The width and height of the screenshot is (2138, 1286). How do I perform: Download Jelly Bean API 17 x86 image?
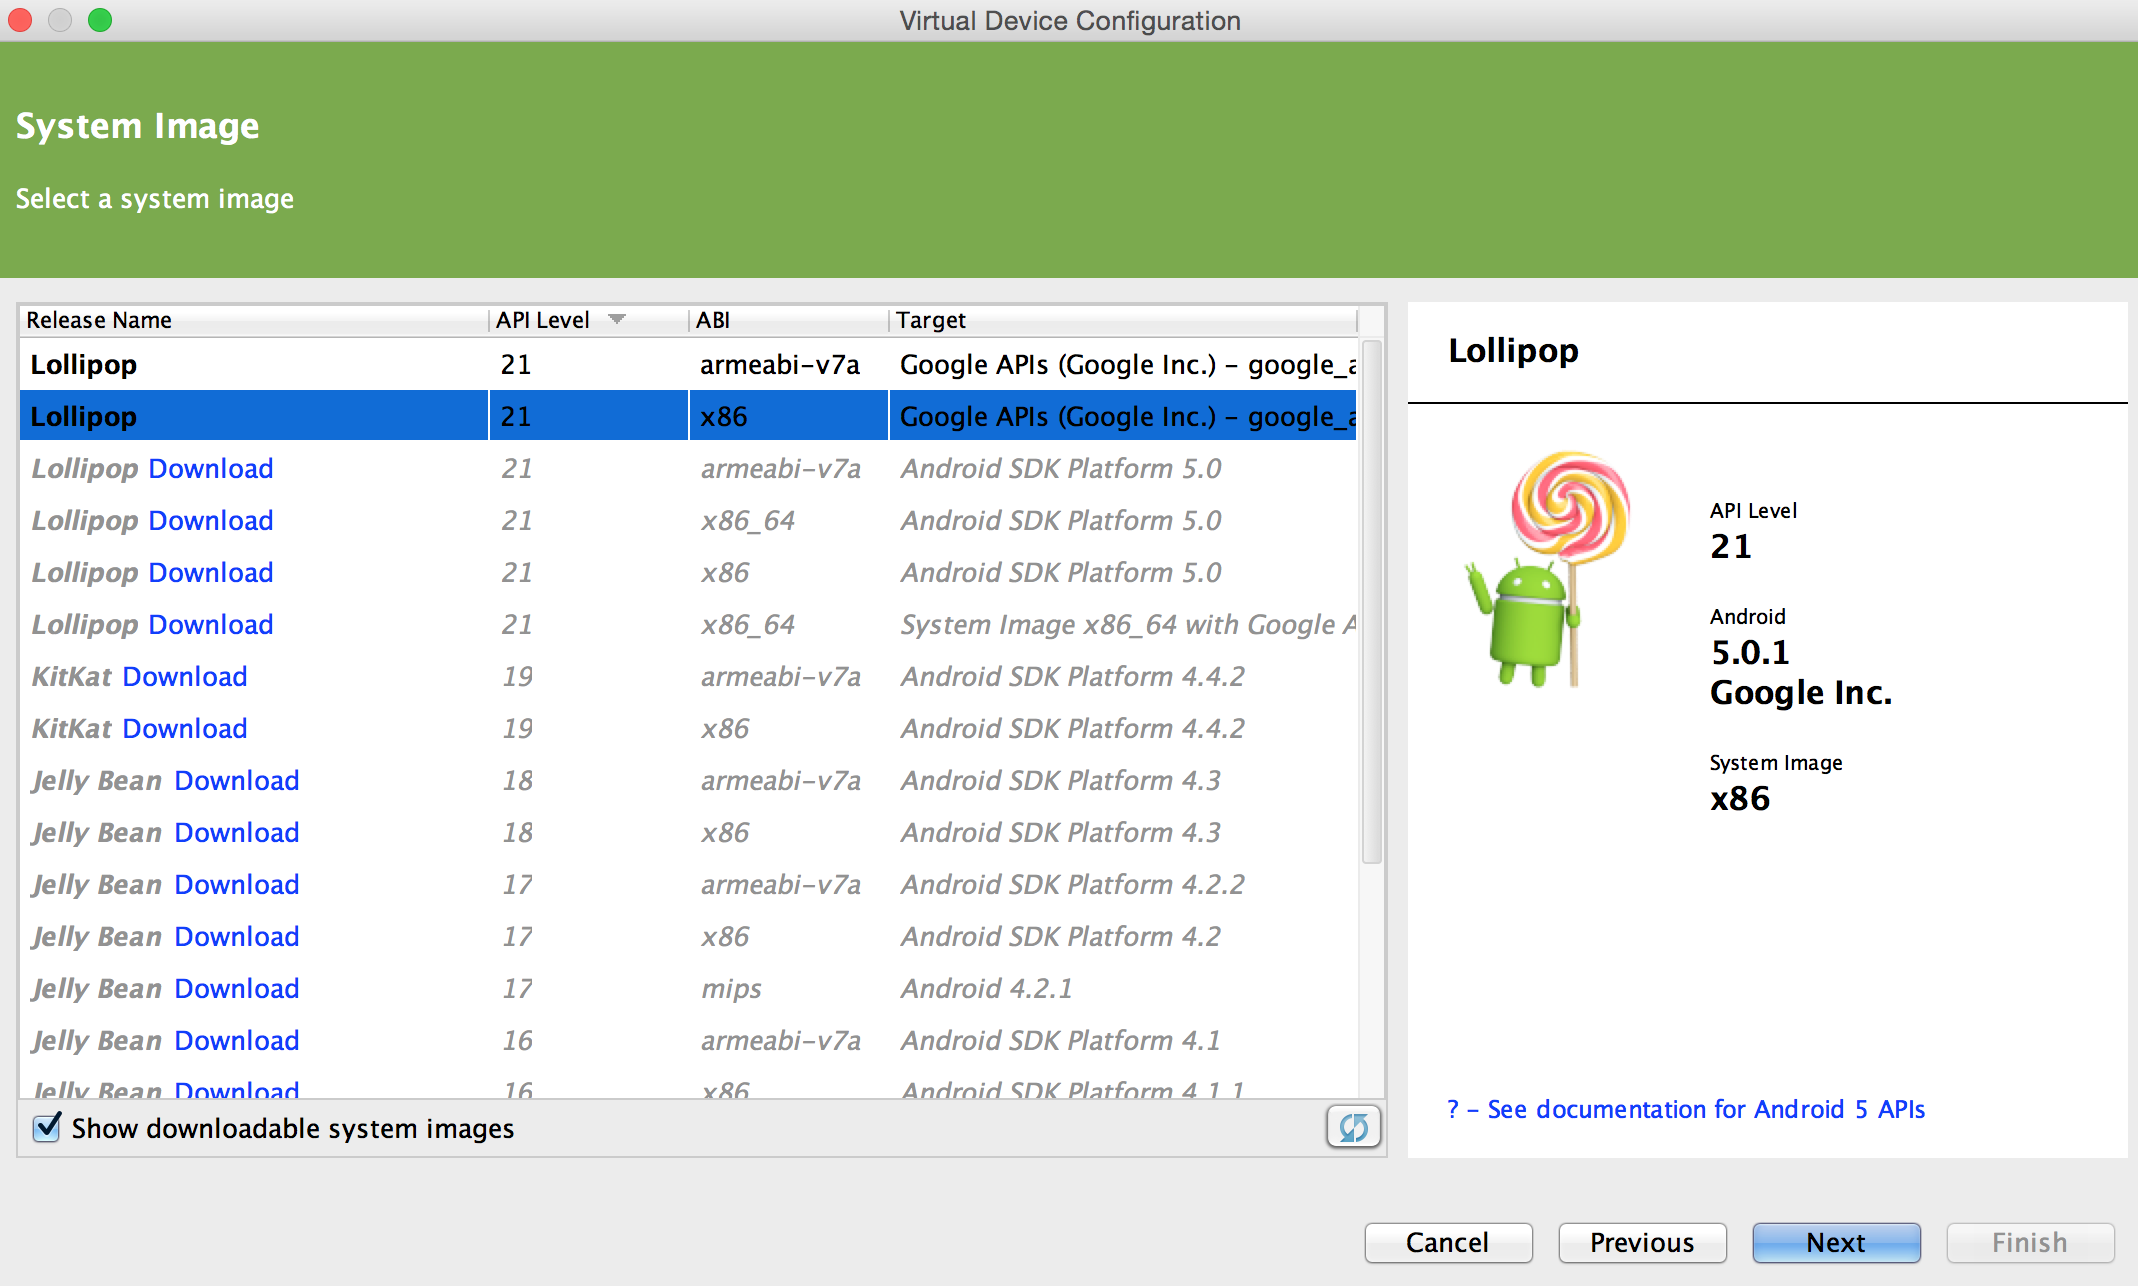[237, 936]
